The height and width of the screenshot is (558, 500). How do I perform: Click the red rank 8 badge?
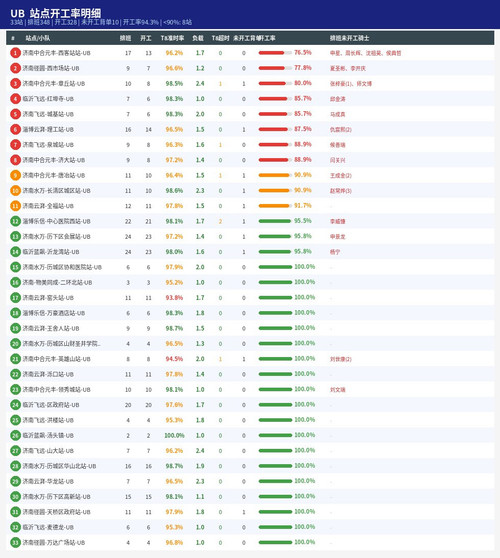tap(15, 160)
